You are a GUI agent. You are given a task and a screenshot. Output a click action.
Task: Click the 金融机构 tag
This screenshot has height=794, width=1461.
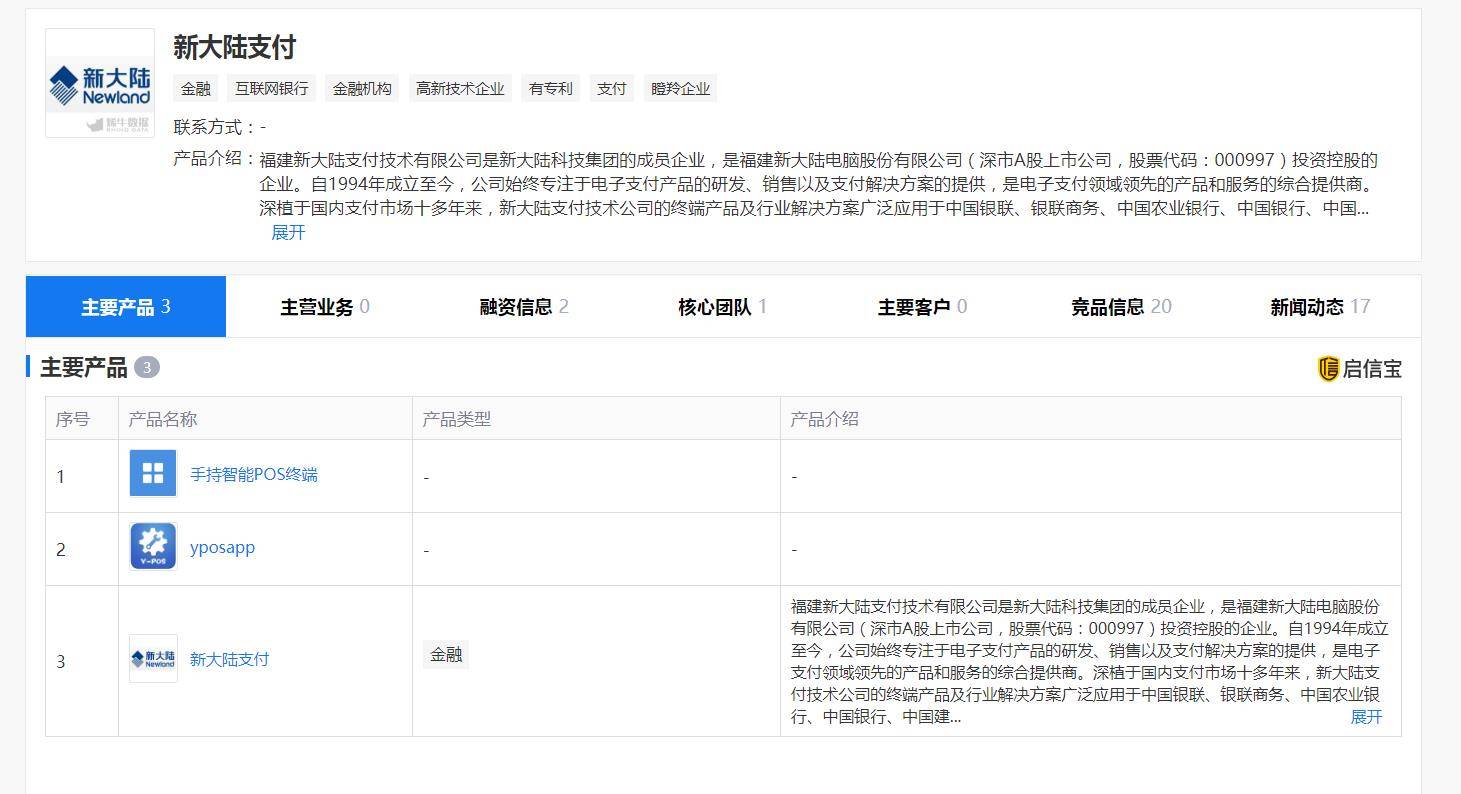(362, 88)
